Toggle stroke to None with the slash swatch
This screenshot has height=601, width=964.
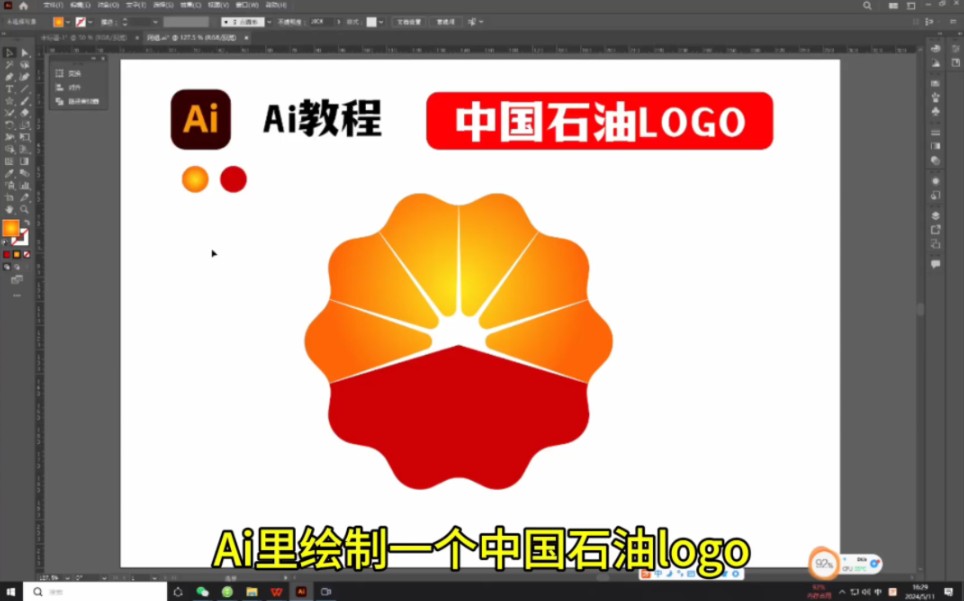pos(26,254)
